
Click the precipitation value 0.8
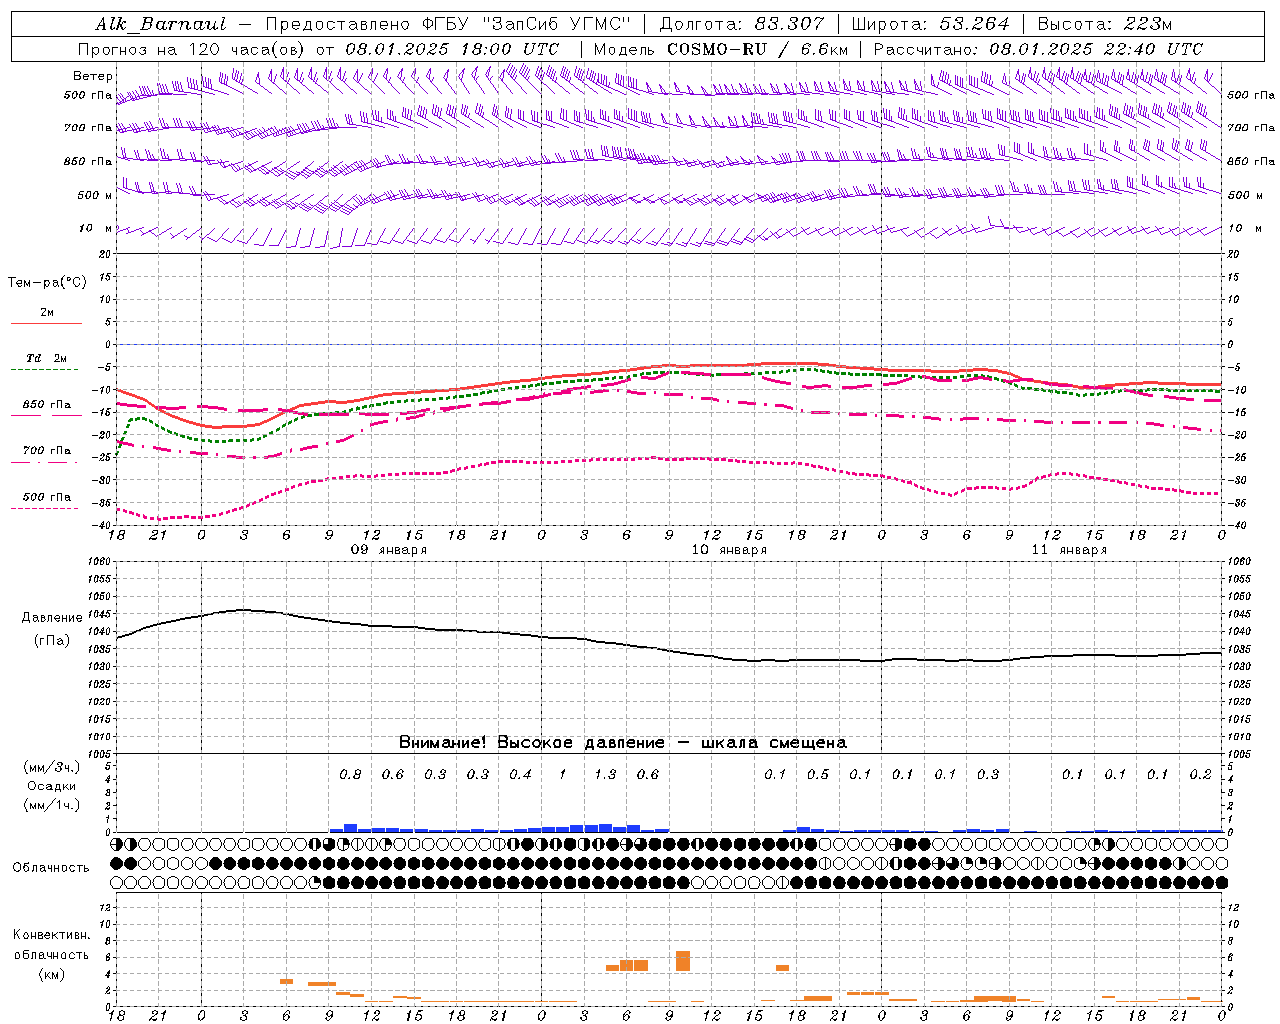[350, 774]
